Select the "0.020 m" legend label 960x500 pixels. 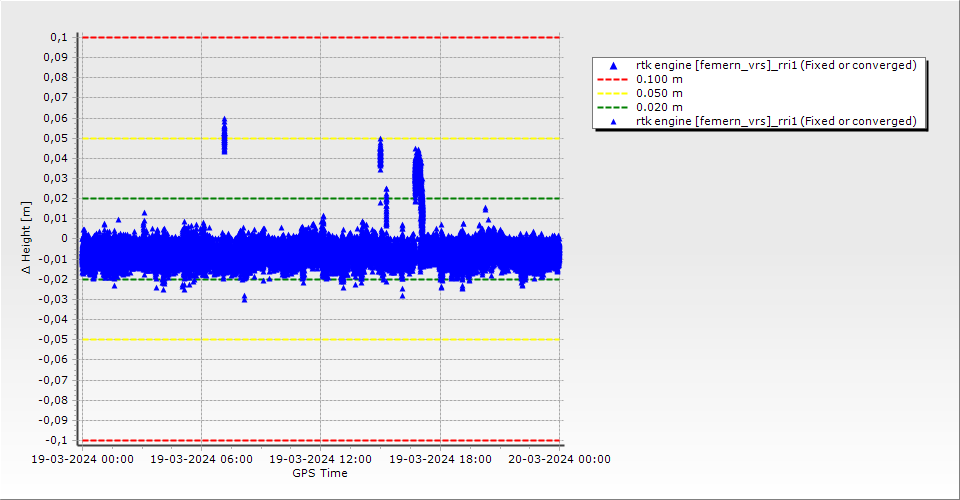[660, 107]
